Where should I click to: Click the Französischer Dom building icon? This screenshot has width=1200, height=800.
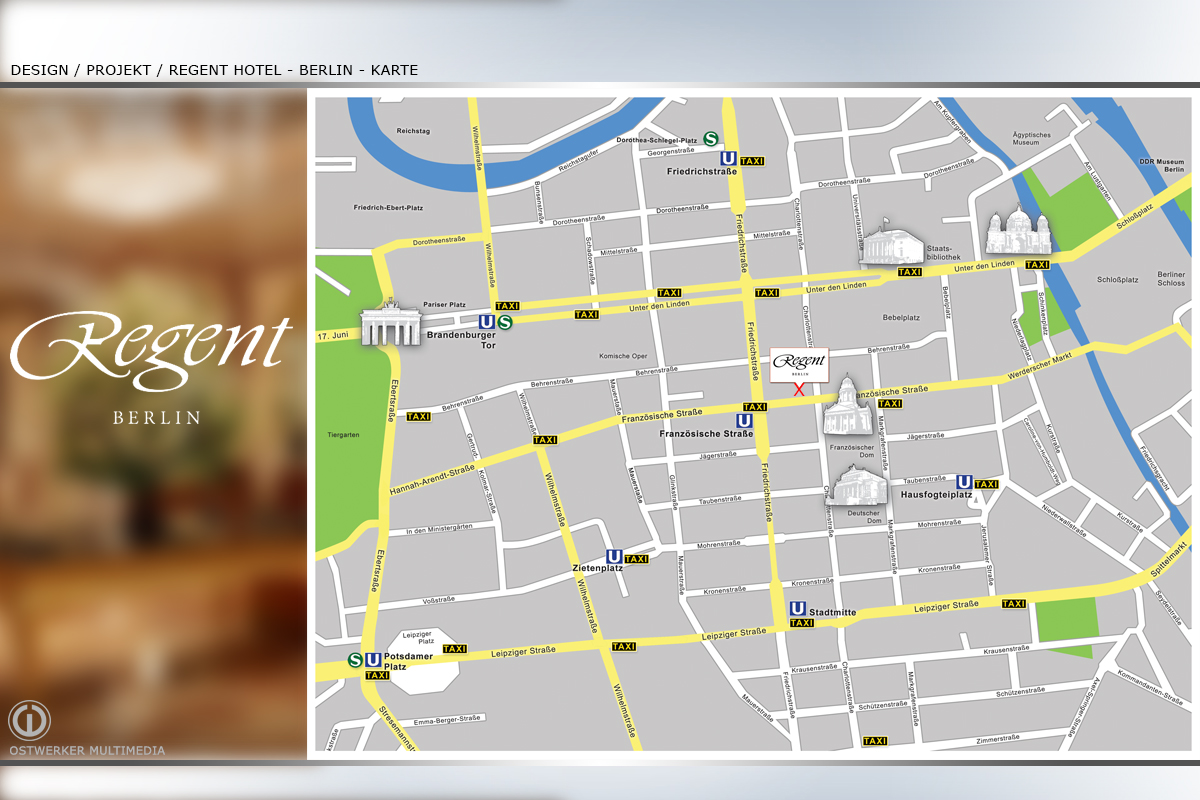click(847, 407)
